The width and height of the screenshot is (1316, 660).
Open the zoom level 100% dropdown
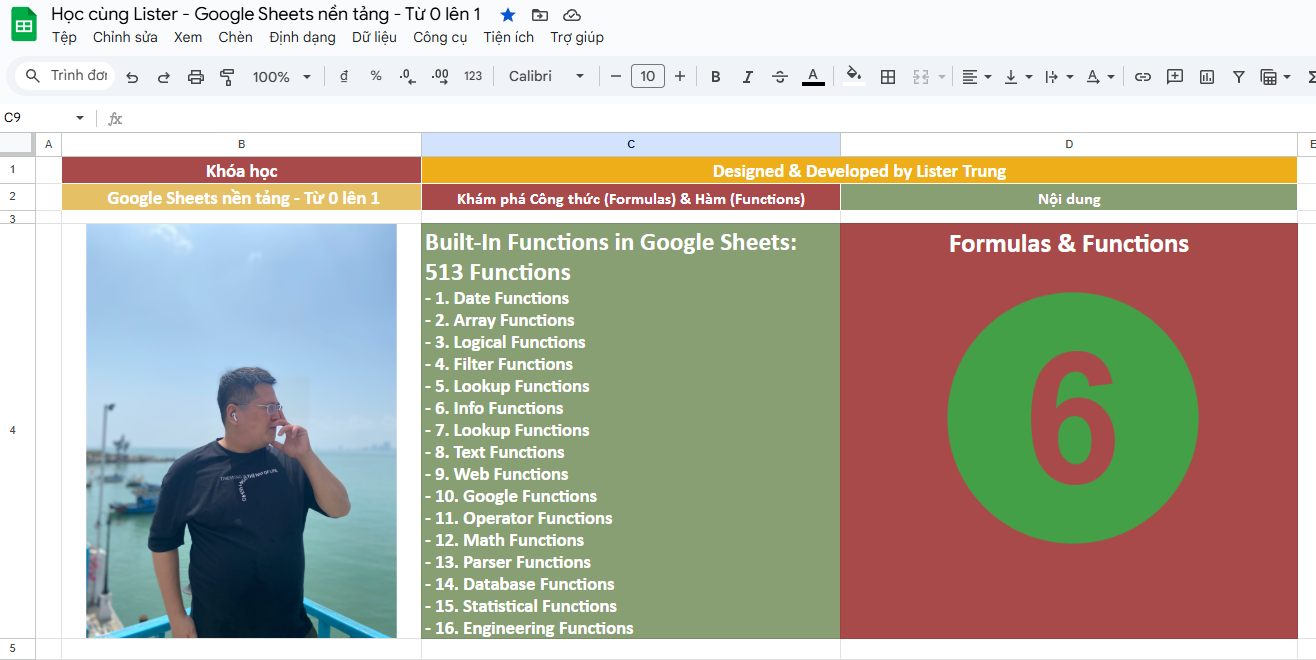(x=282, y=77)
